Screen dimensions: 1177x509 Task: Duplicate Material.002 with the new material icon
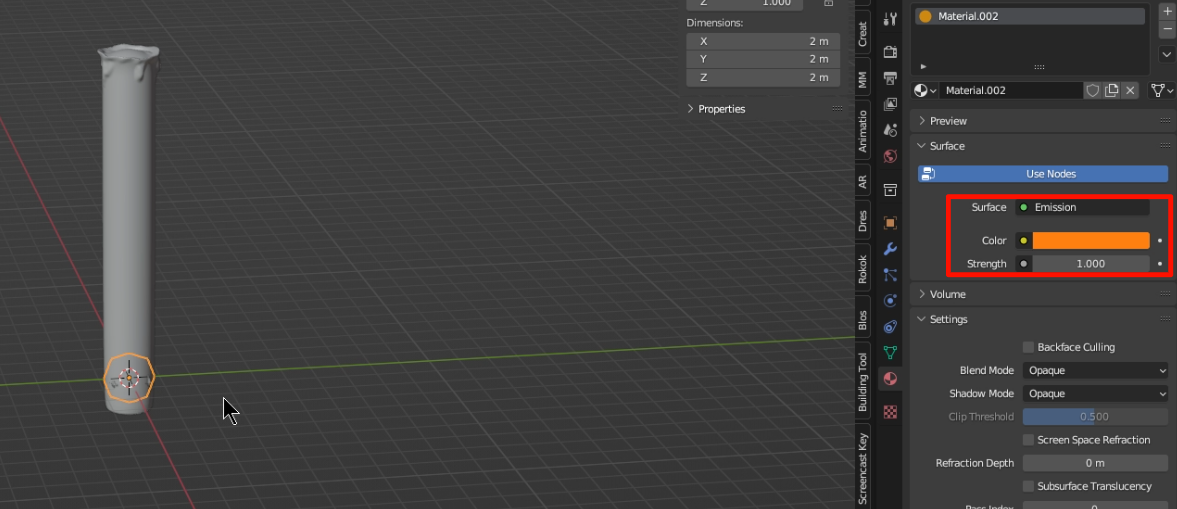click(x=1112, y=90)
